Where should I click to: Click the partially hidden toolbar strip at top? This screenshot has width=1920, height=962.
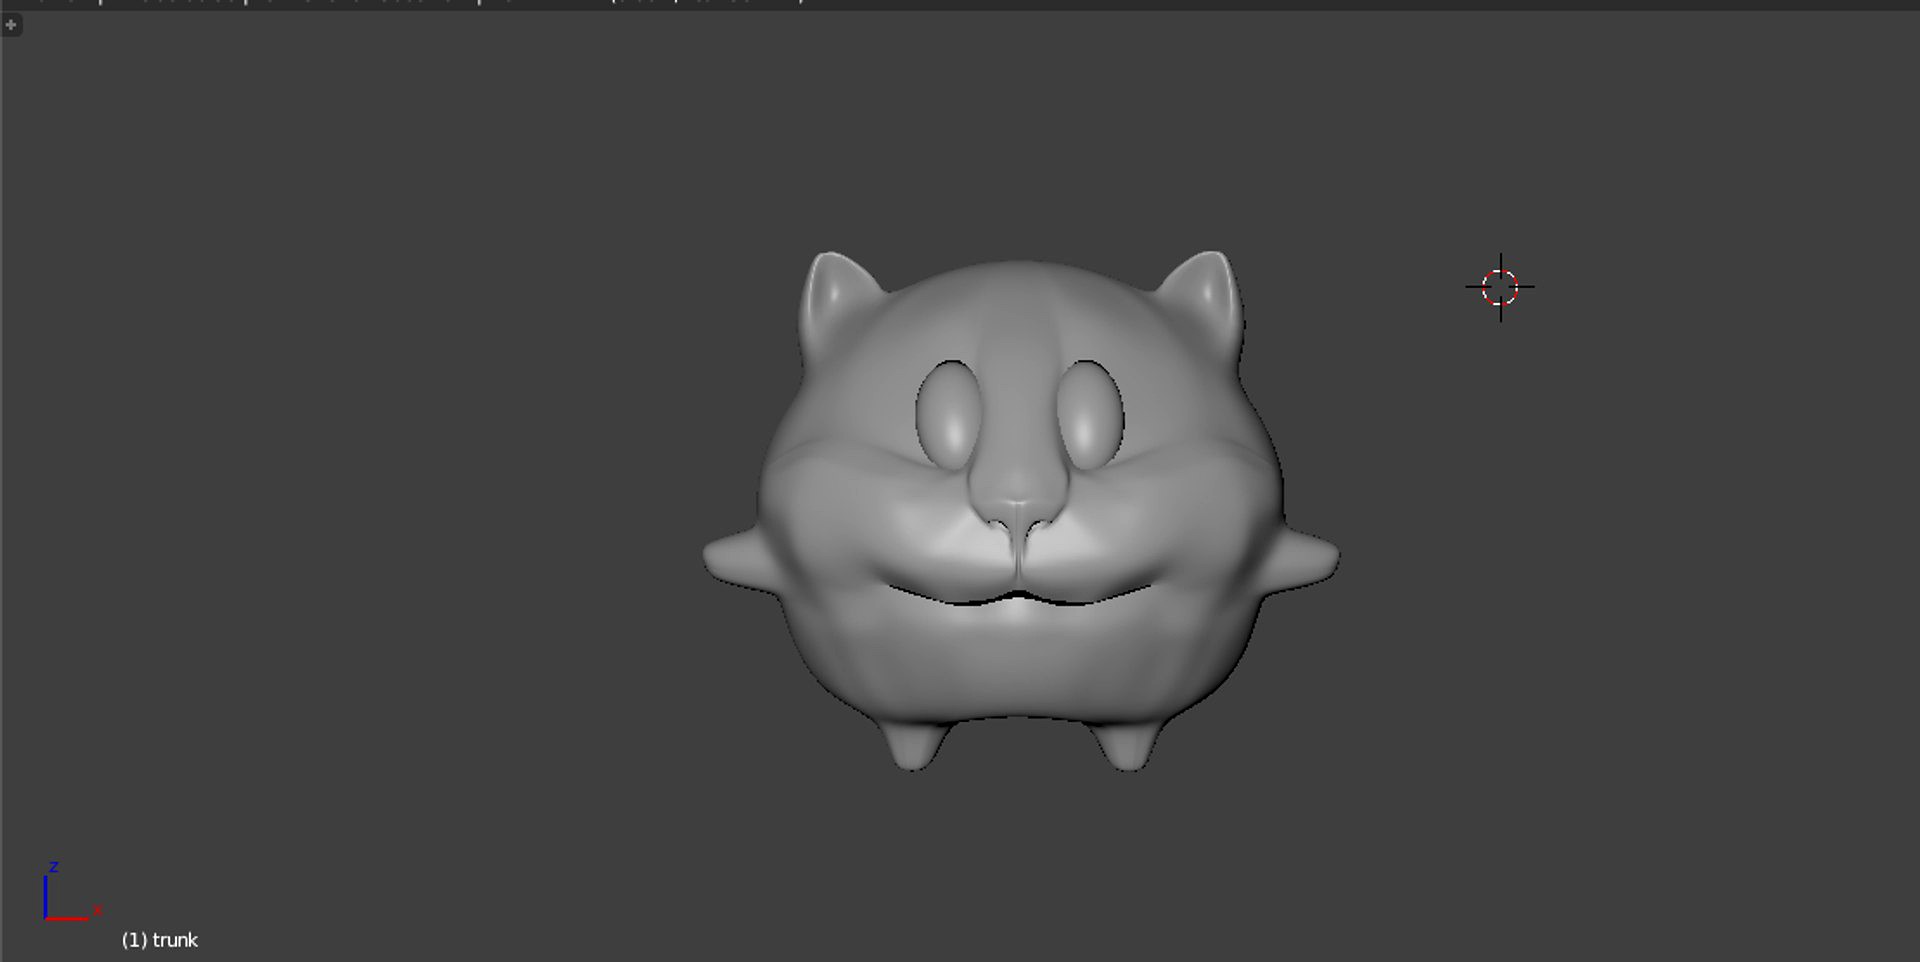[400, 4]
